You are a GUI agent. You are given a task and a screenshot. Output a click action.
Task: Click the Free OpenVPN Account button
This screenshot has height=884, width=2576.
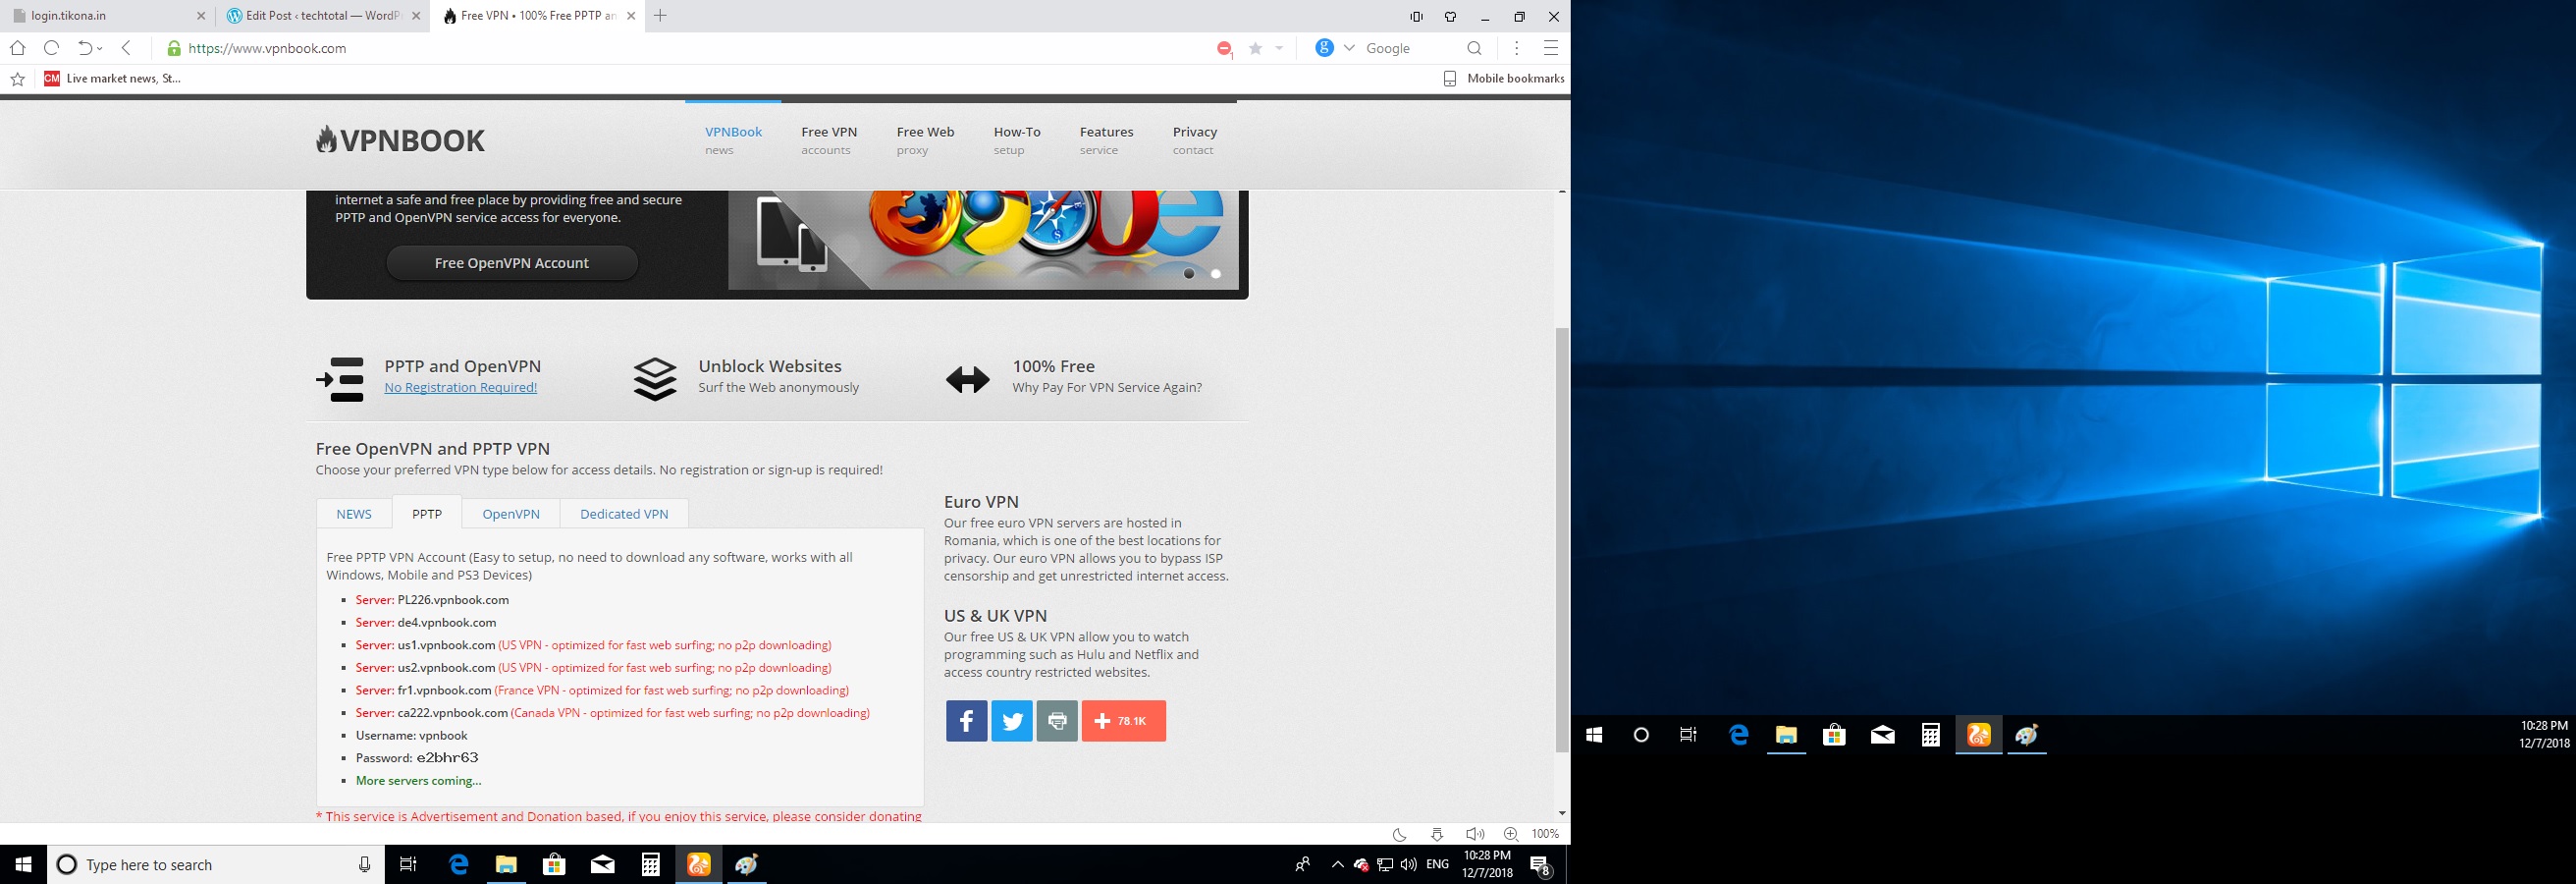(511, 263)
